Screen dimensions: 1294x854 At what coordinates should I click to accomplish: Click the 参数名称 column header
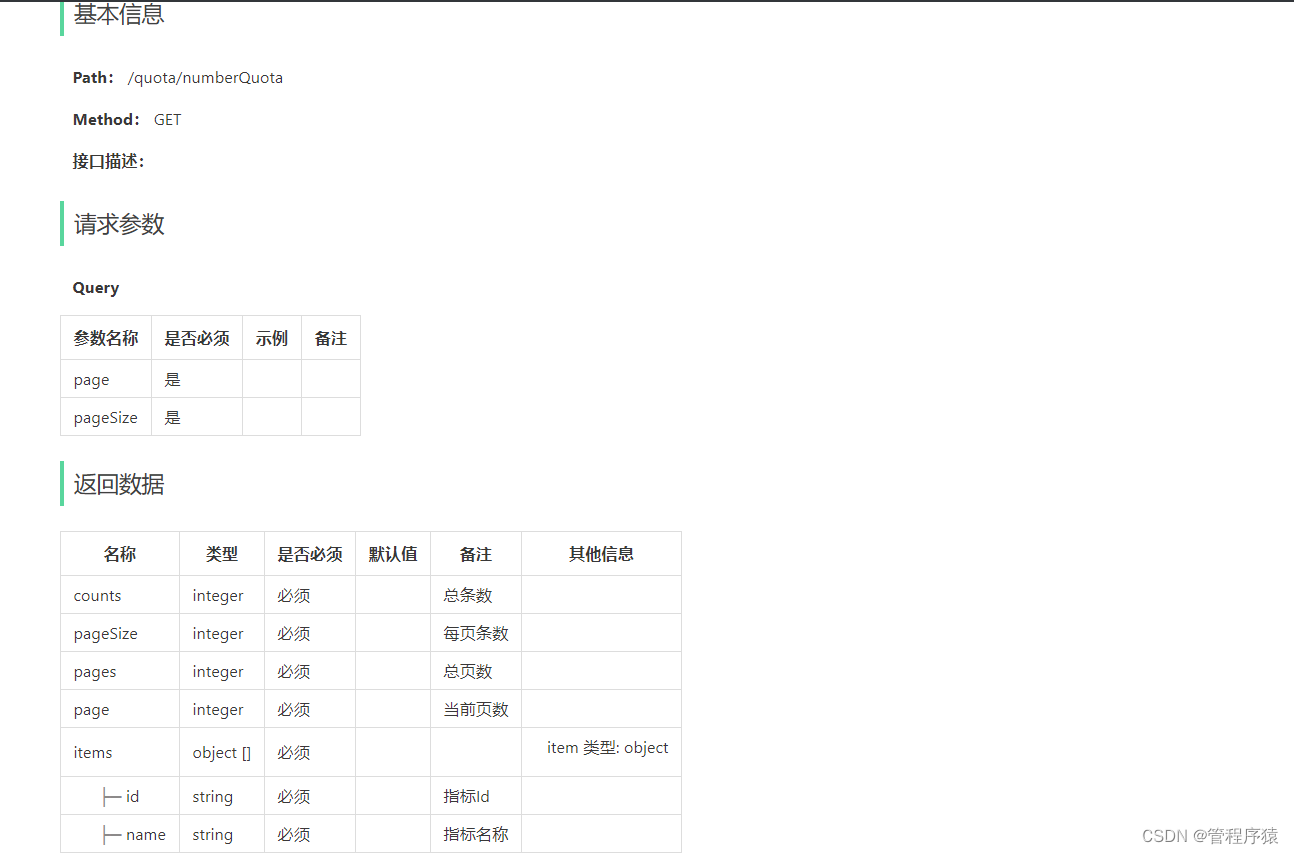tap(106, 338)
